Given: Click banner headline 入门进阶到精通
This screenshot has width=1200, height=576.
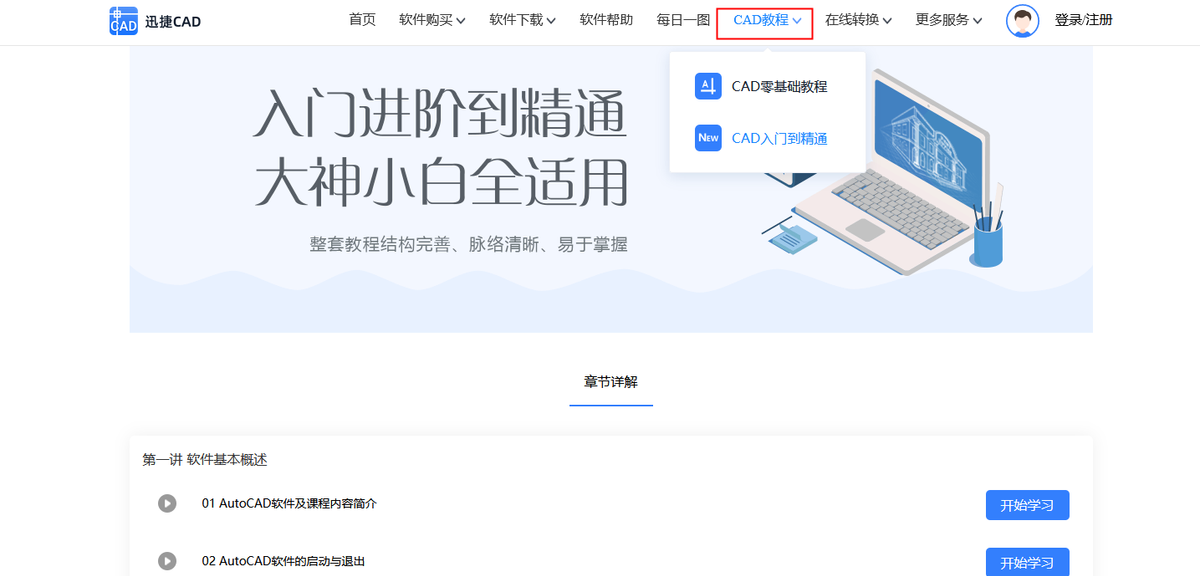Looking at the screenshot, I should (441, 113).
